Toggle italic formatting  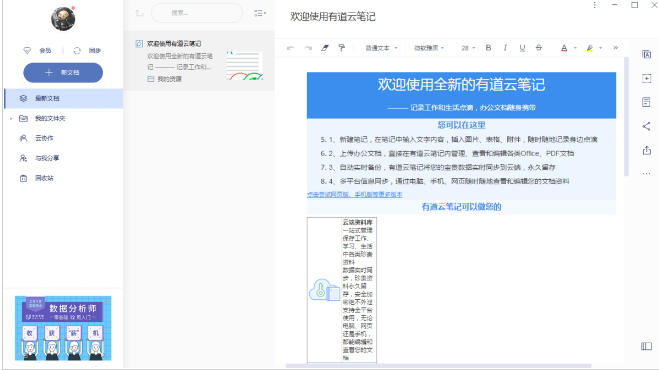click(505, 48)
